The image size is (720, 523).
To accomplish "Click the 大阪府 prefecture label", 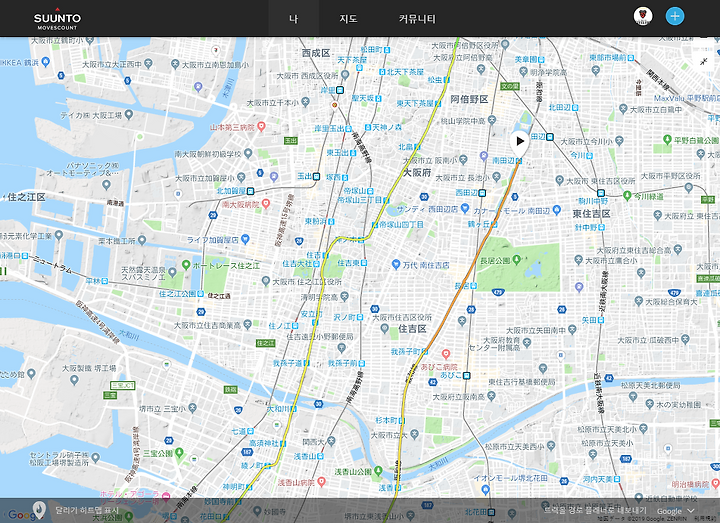I will (417, 173).
